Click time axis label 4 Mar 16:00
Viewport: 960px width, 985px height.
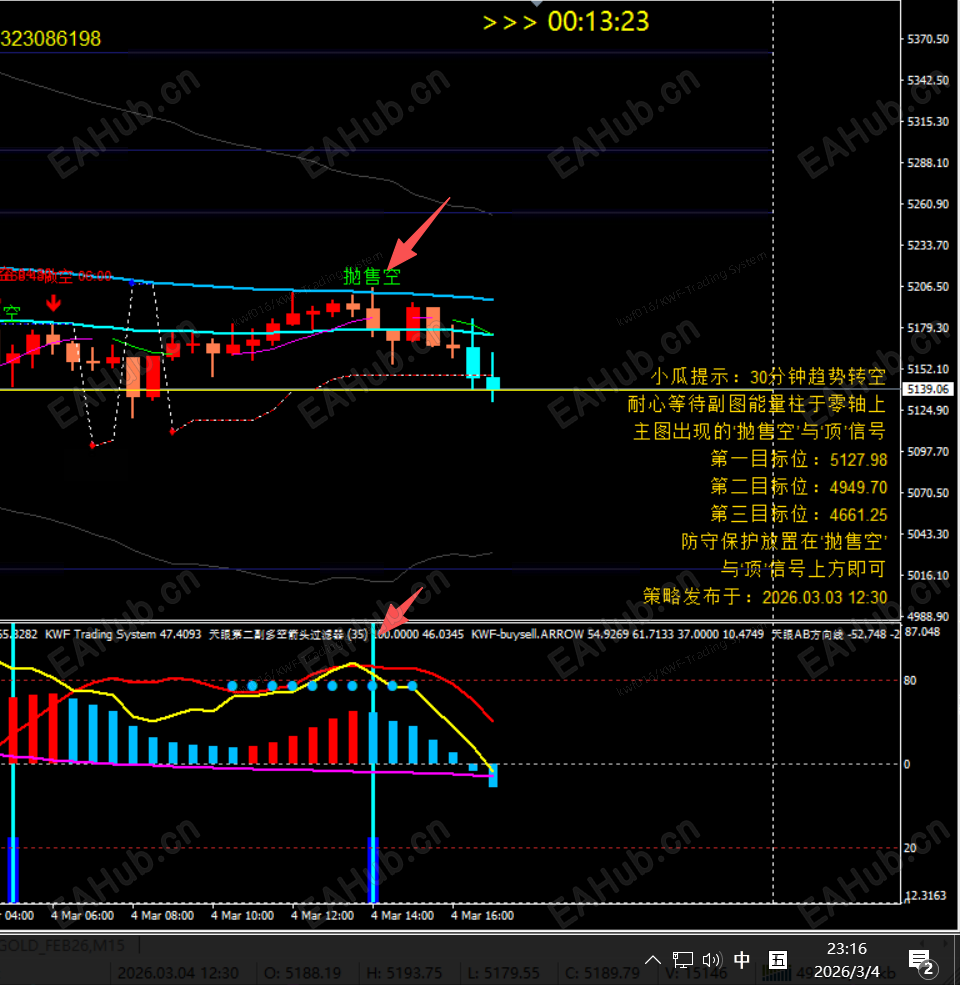483,916
